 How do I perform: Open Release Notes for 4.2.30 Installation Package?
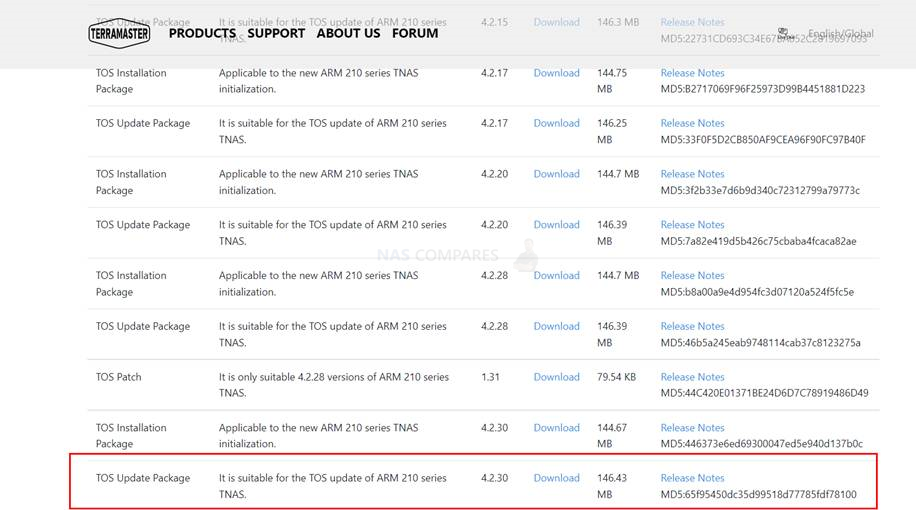[692, 428]
